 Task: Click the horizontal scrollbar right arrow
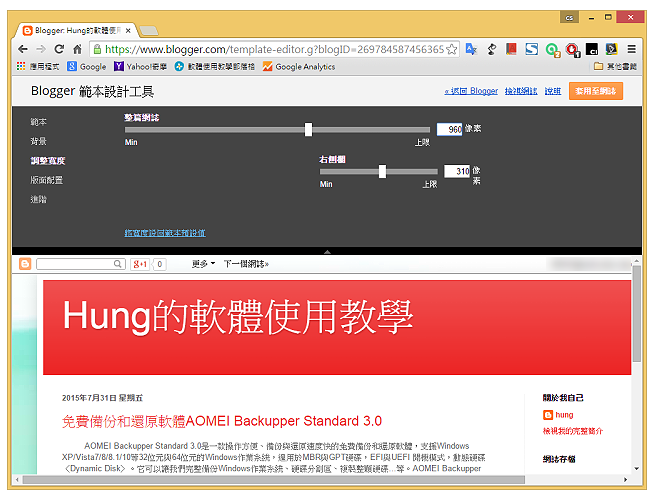626,479
